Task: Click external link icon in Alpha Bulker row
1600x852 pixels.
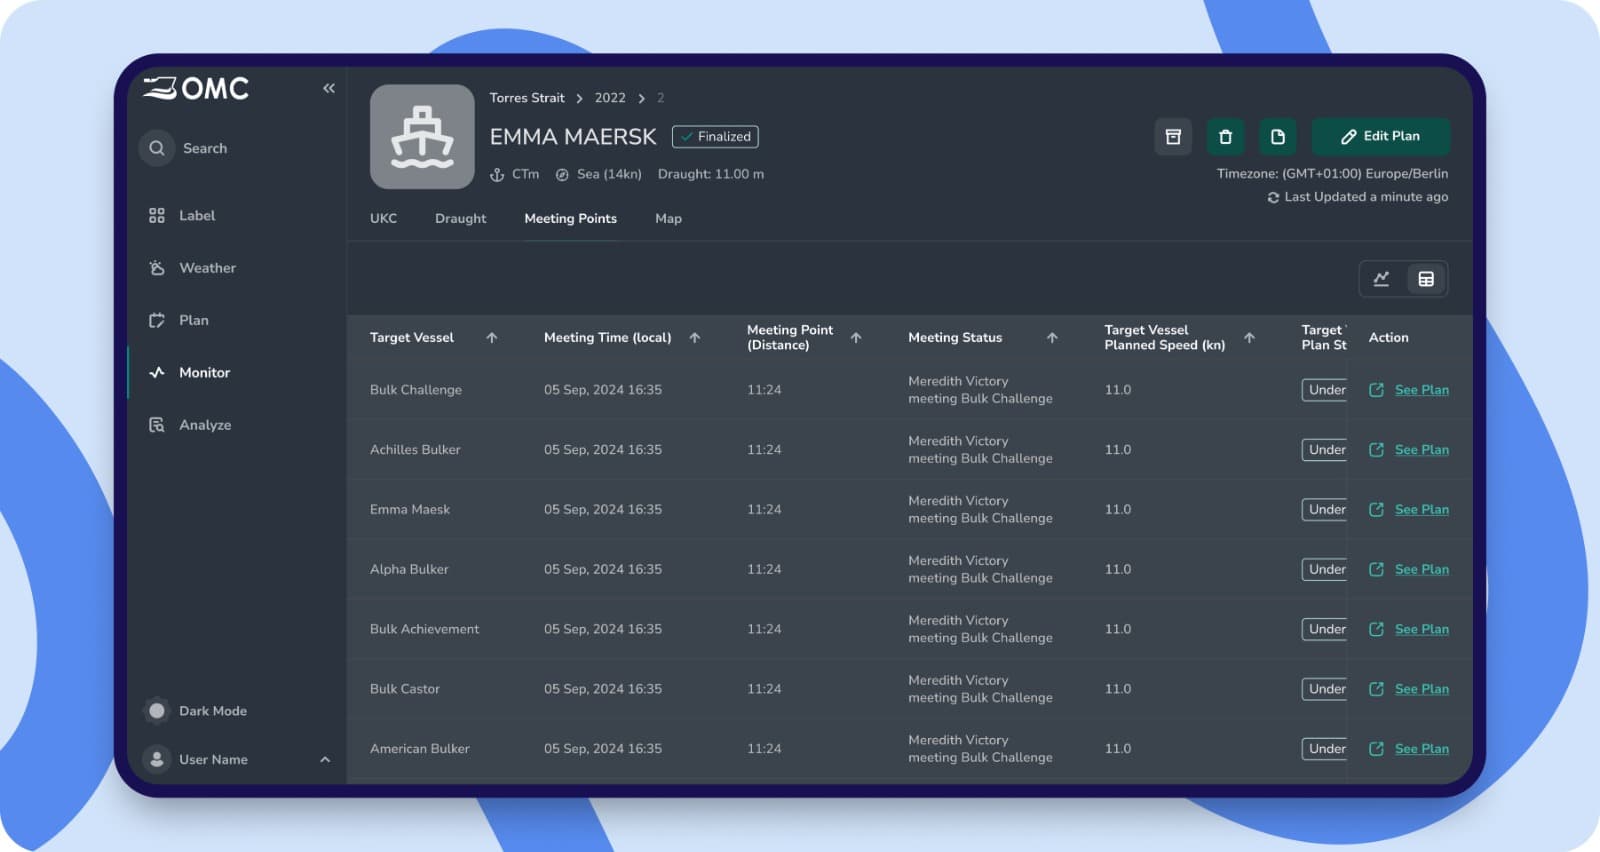Action: point(1377,570)
